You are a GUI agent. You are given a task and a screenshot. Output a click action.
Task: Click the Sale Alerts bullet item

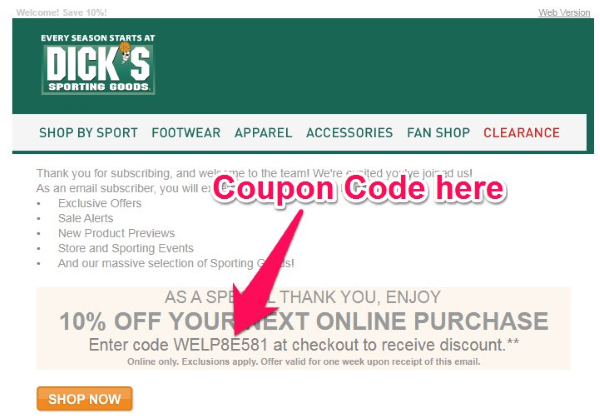85,218
